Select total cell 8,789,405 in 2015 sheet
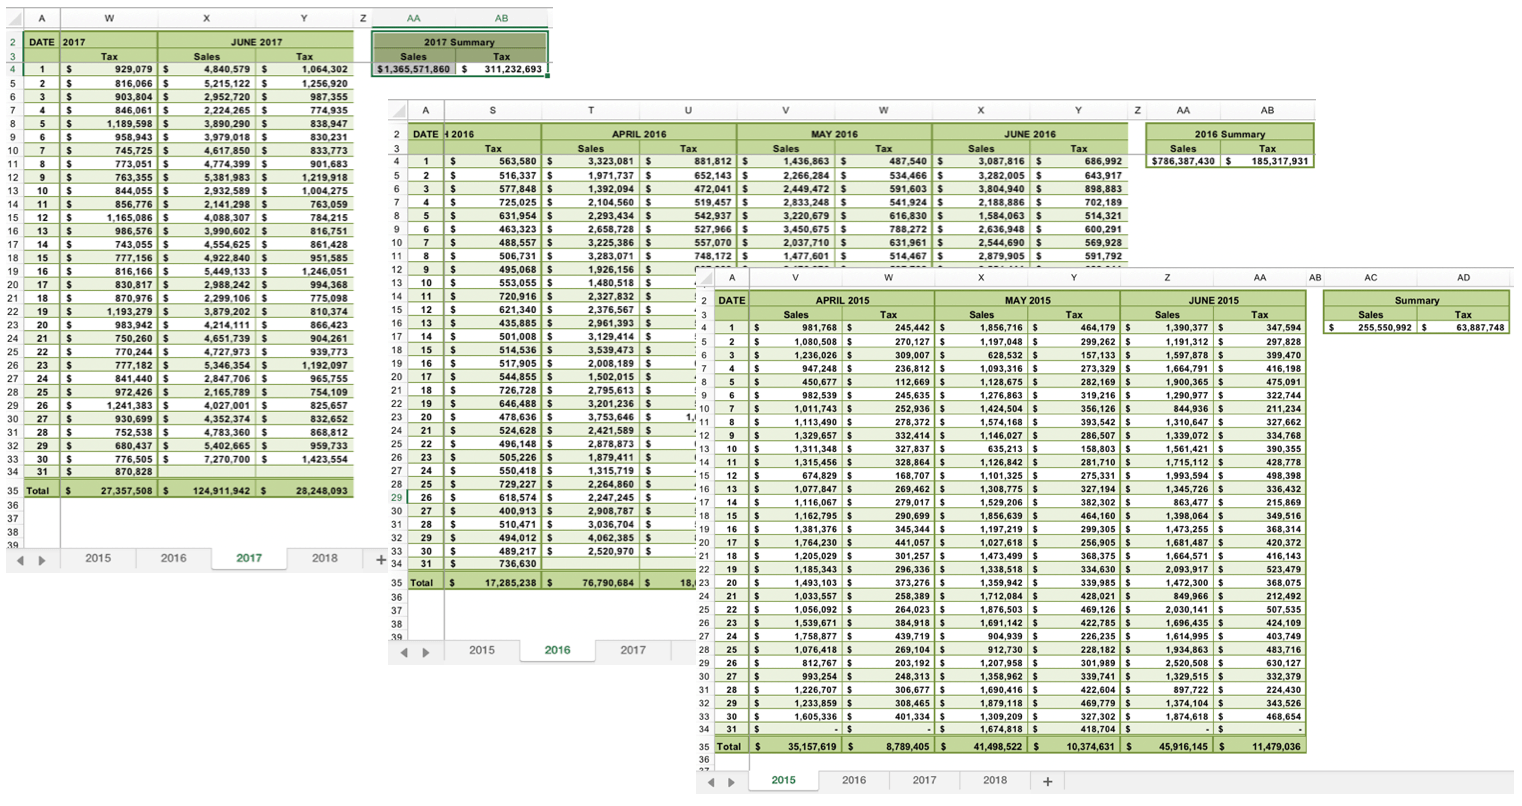Viewport: 1522px width, 806px height. (888, 746)
